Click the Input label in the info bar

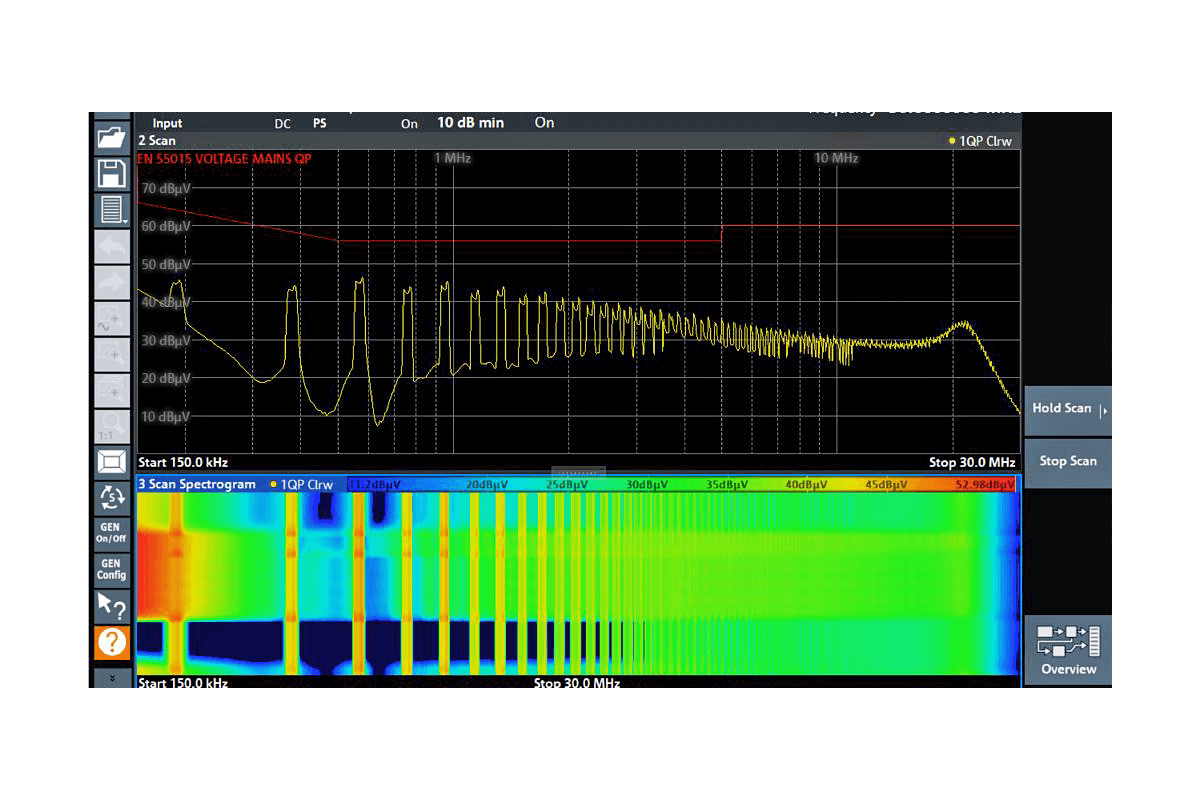click(168, 124)
